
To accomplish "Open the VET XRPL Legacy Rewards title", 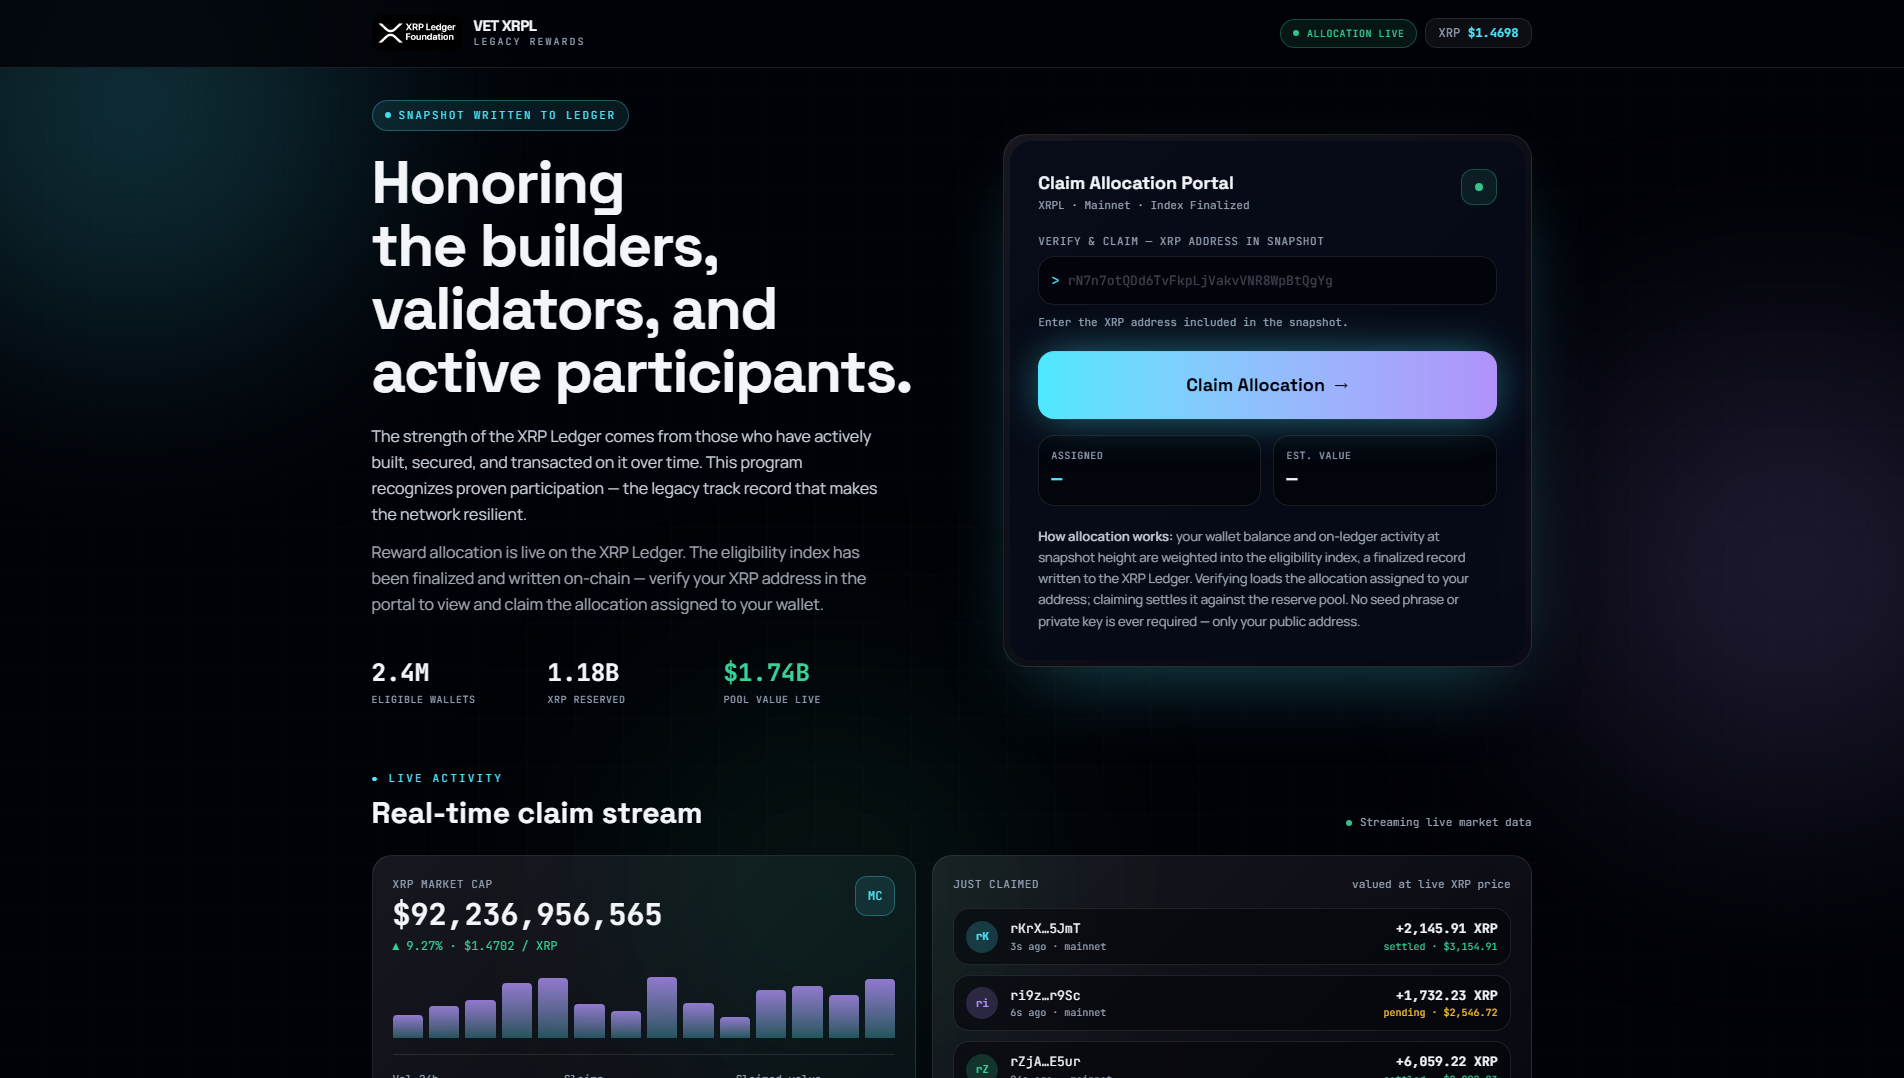I will 528,33.
